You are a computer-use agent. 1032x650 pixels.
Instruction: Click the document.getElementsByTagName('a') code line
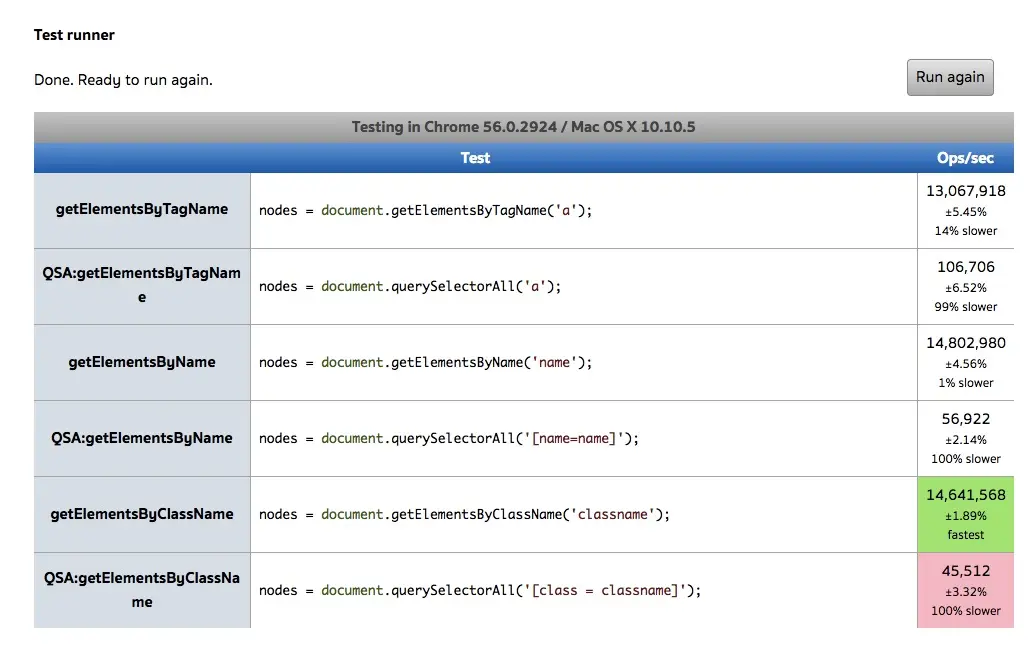coord(425,211)
